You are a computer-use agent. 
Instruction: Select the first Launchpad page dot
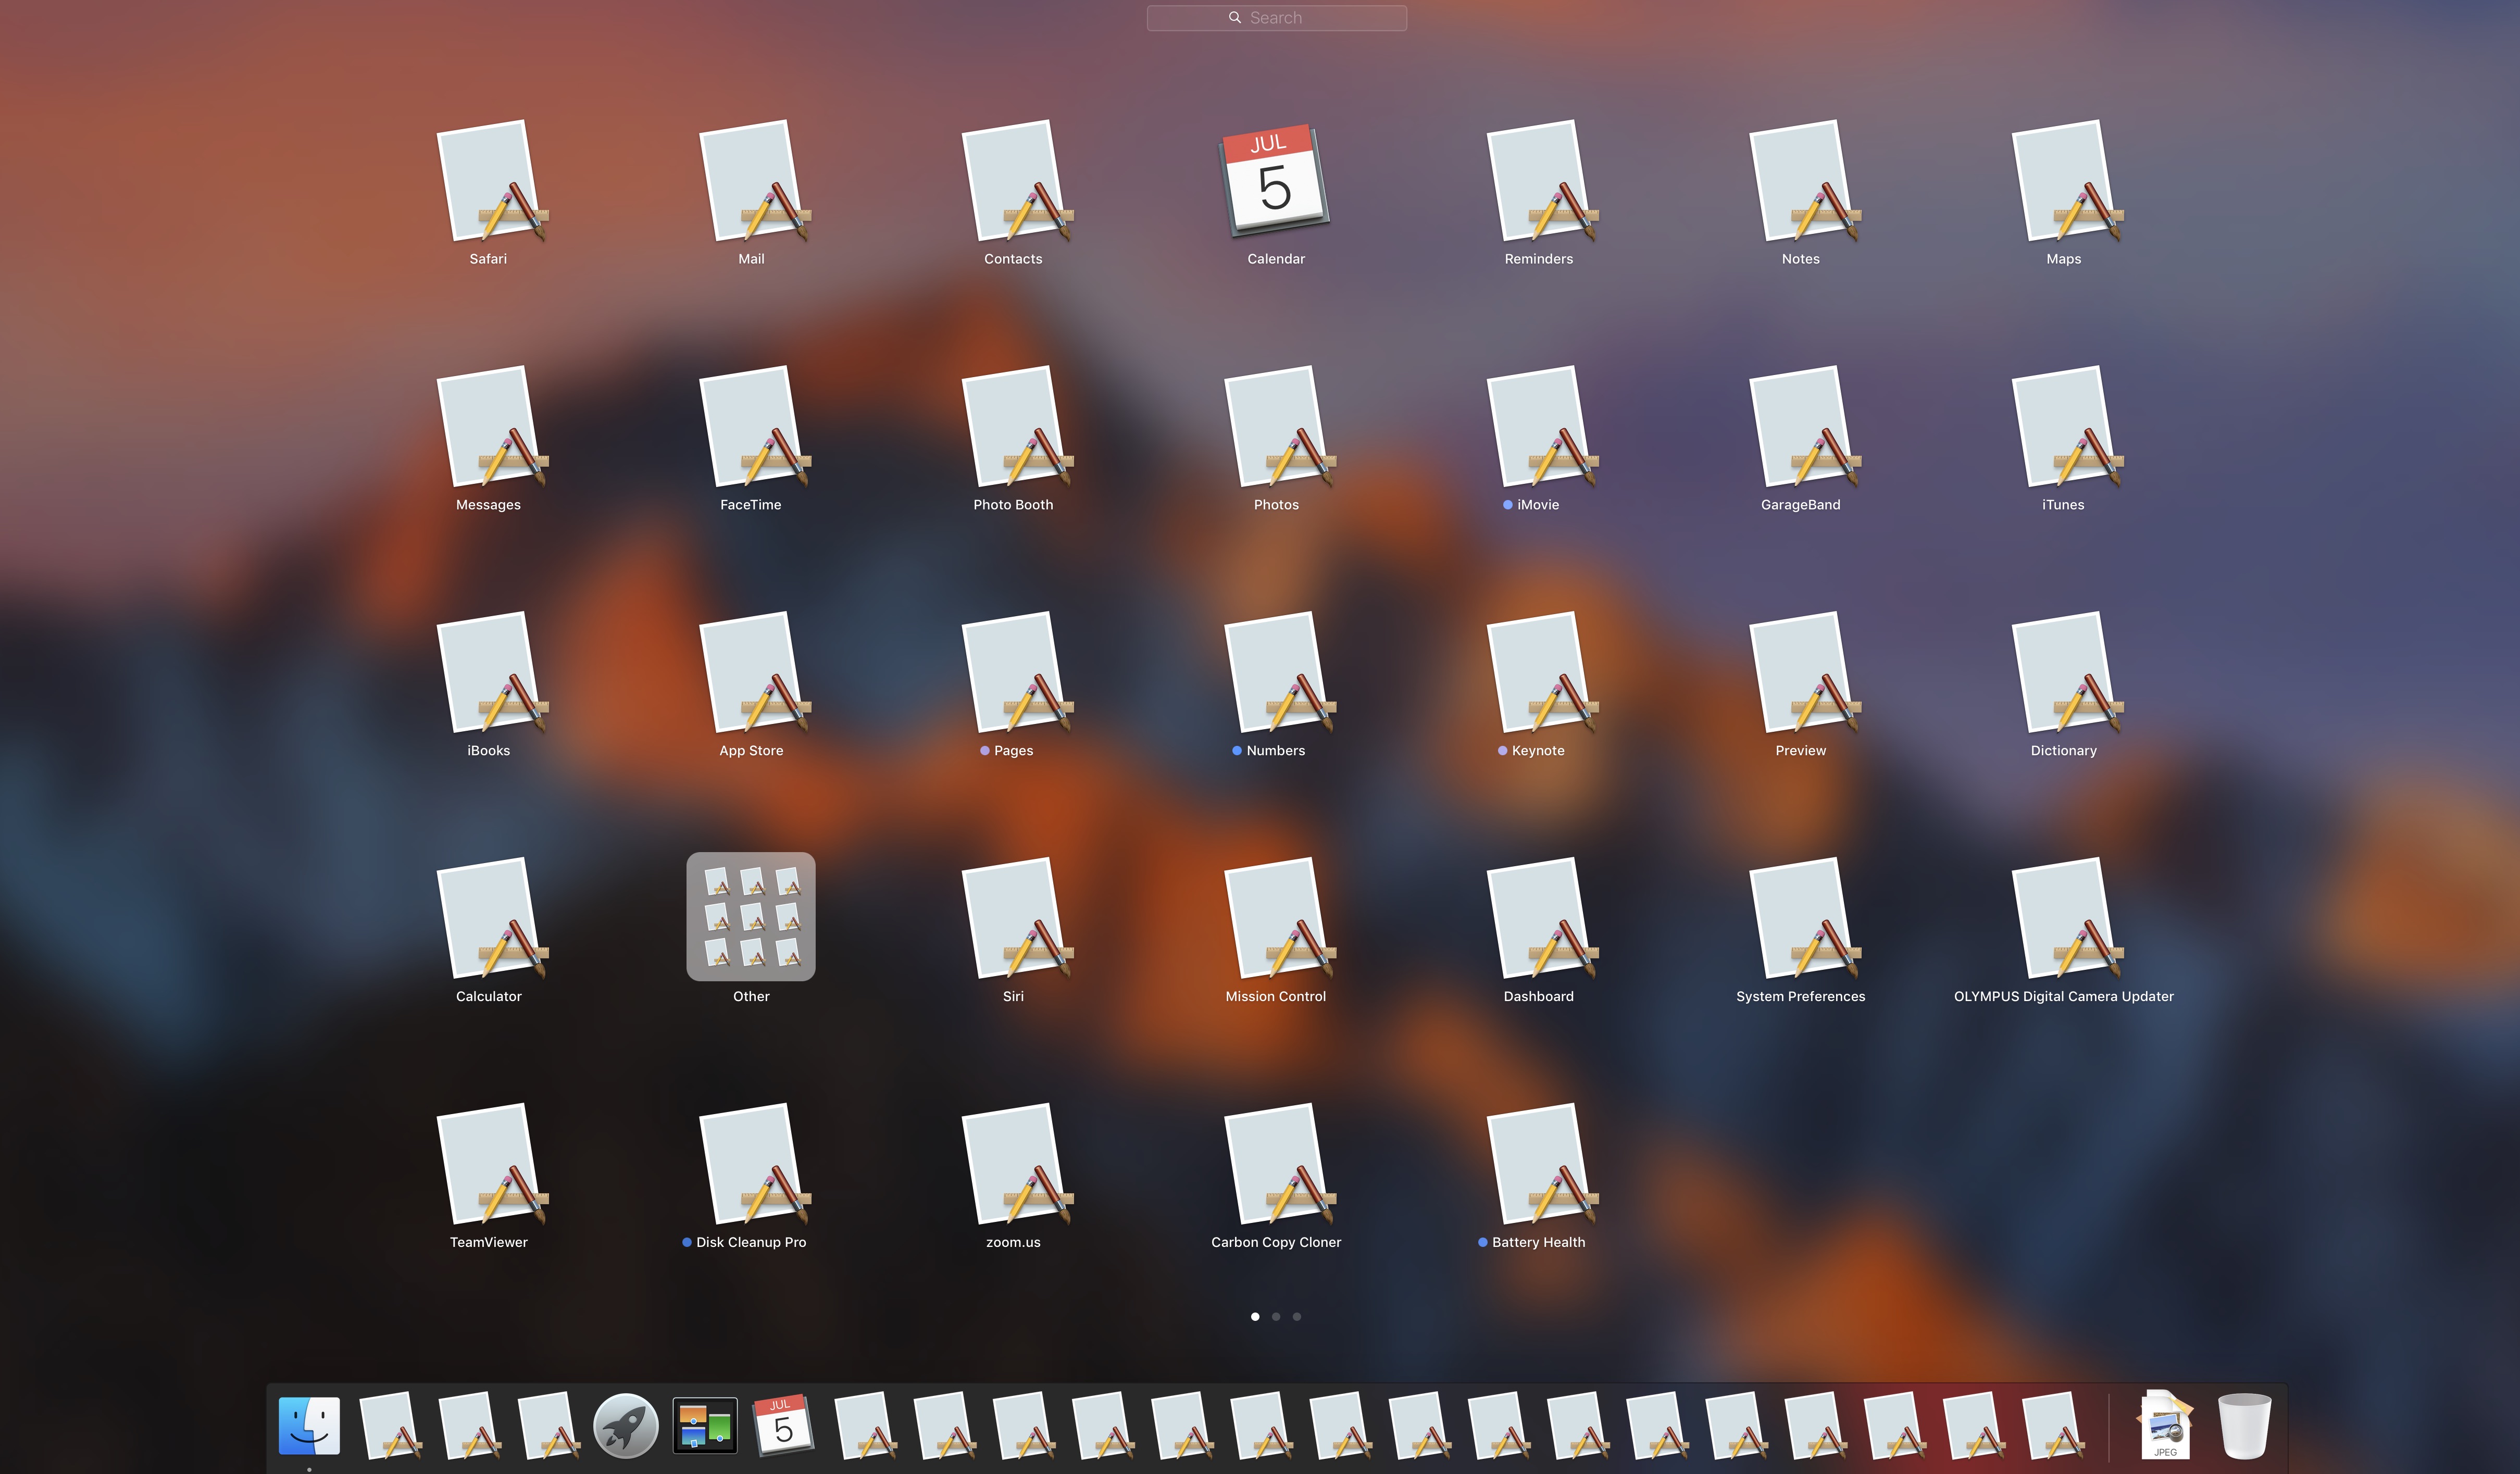[x=1255, y=1317]
